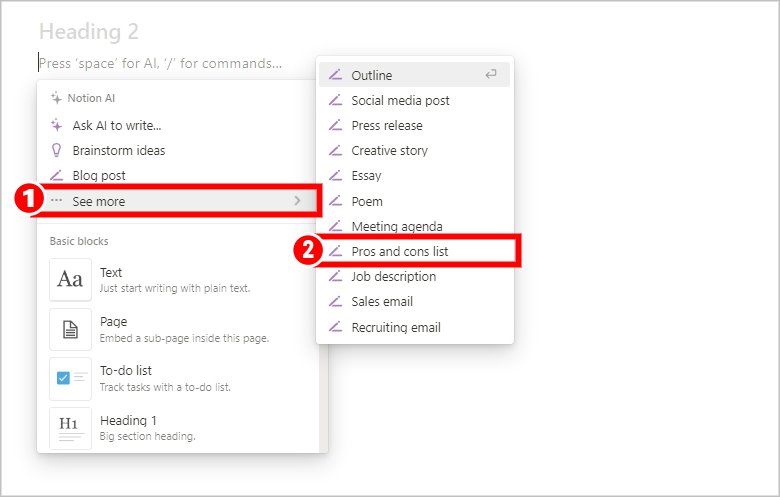The width and height of the screenshot is (780, 497).
Task: Select Recruiting email
Action: [x=414, y=327]
